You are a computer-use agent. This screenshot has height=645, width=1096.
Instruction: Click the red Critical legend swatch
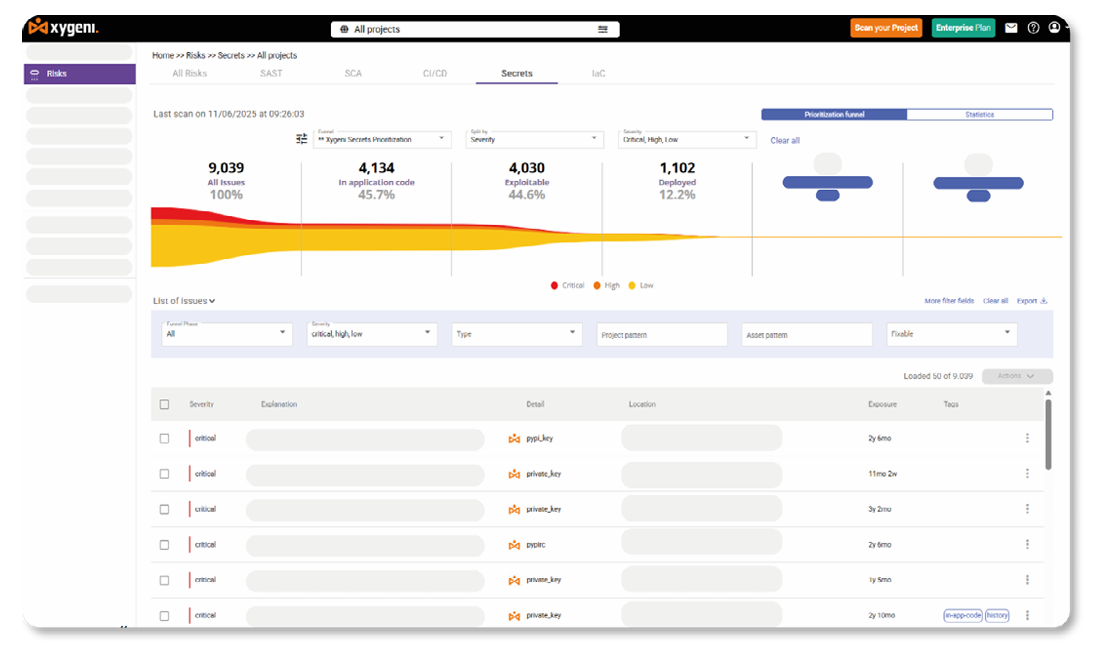pos(554,286)
